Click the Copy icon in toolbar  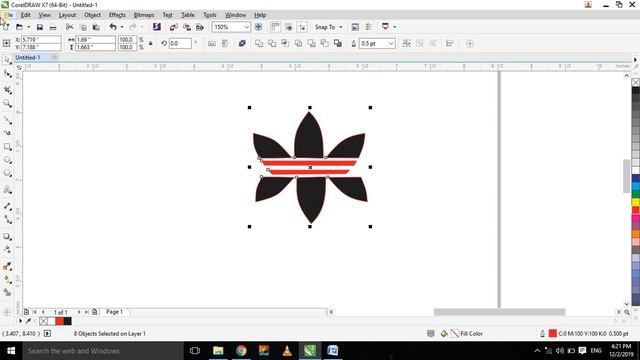pyautogui.click(x=83, y=27)
